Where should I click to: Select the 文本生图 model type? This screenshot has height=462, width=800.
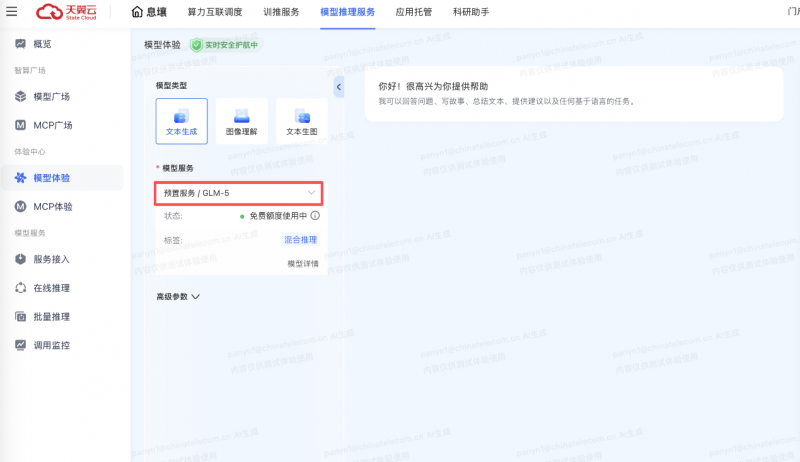302,121
